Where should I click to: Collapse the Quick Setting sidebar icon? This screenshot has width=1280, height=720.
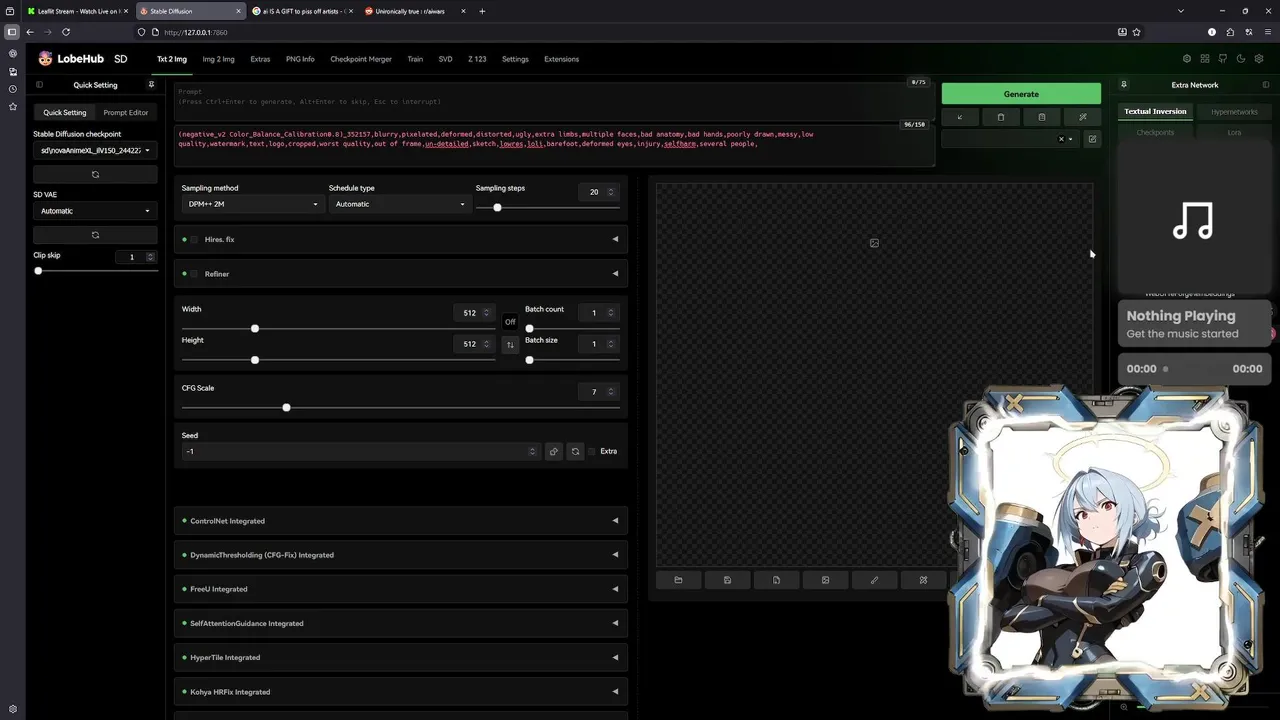click(x=39, y=85)
